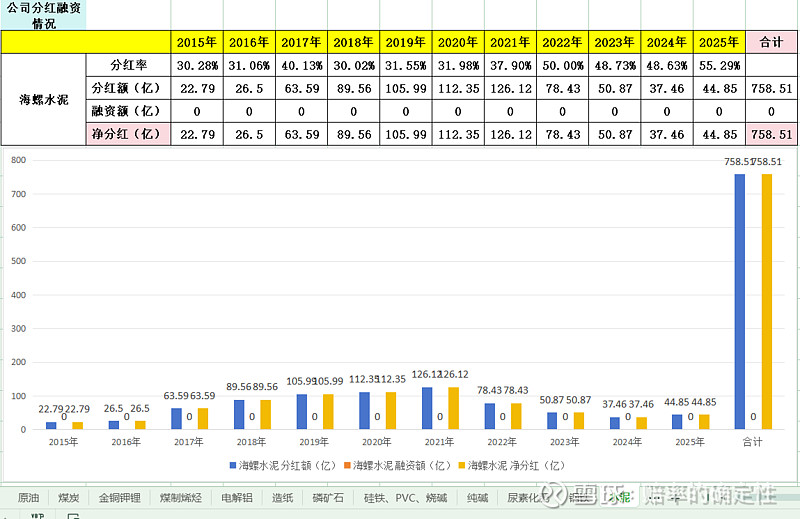Click the yellow 合计 bar in chart

[x=766, y=301]
